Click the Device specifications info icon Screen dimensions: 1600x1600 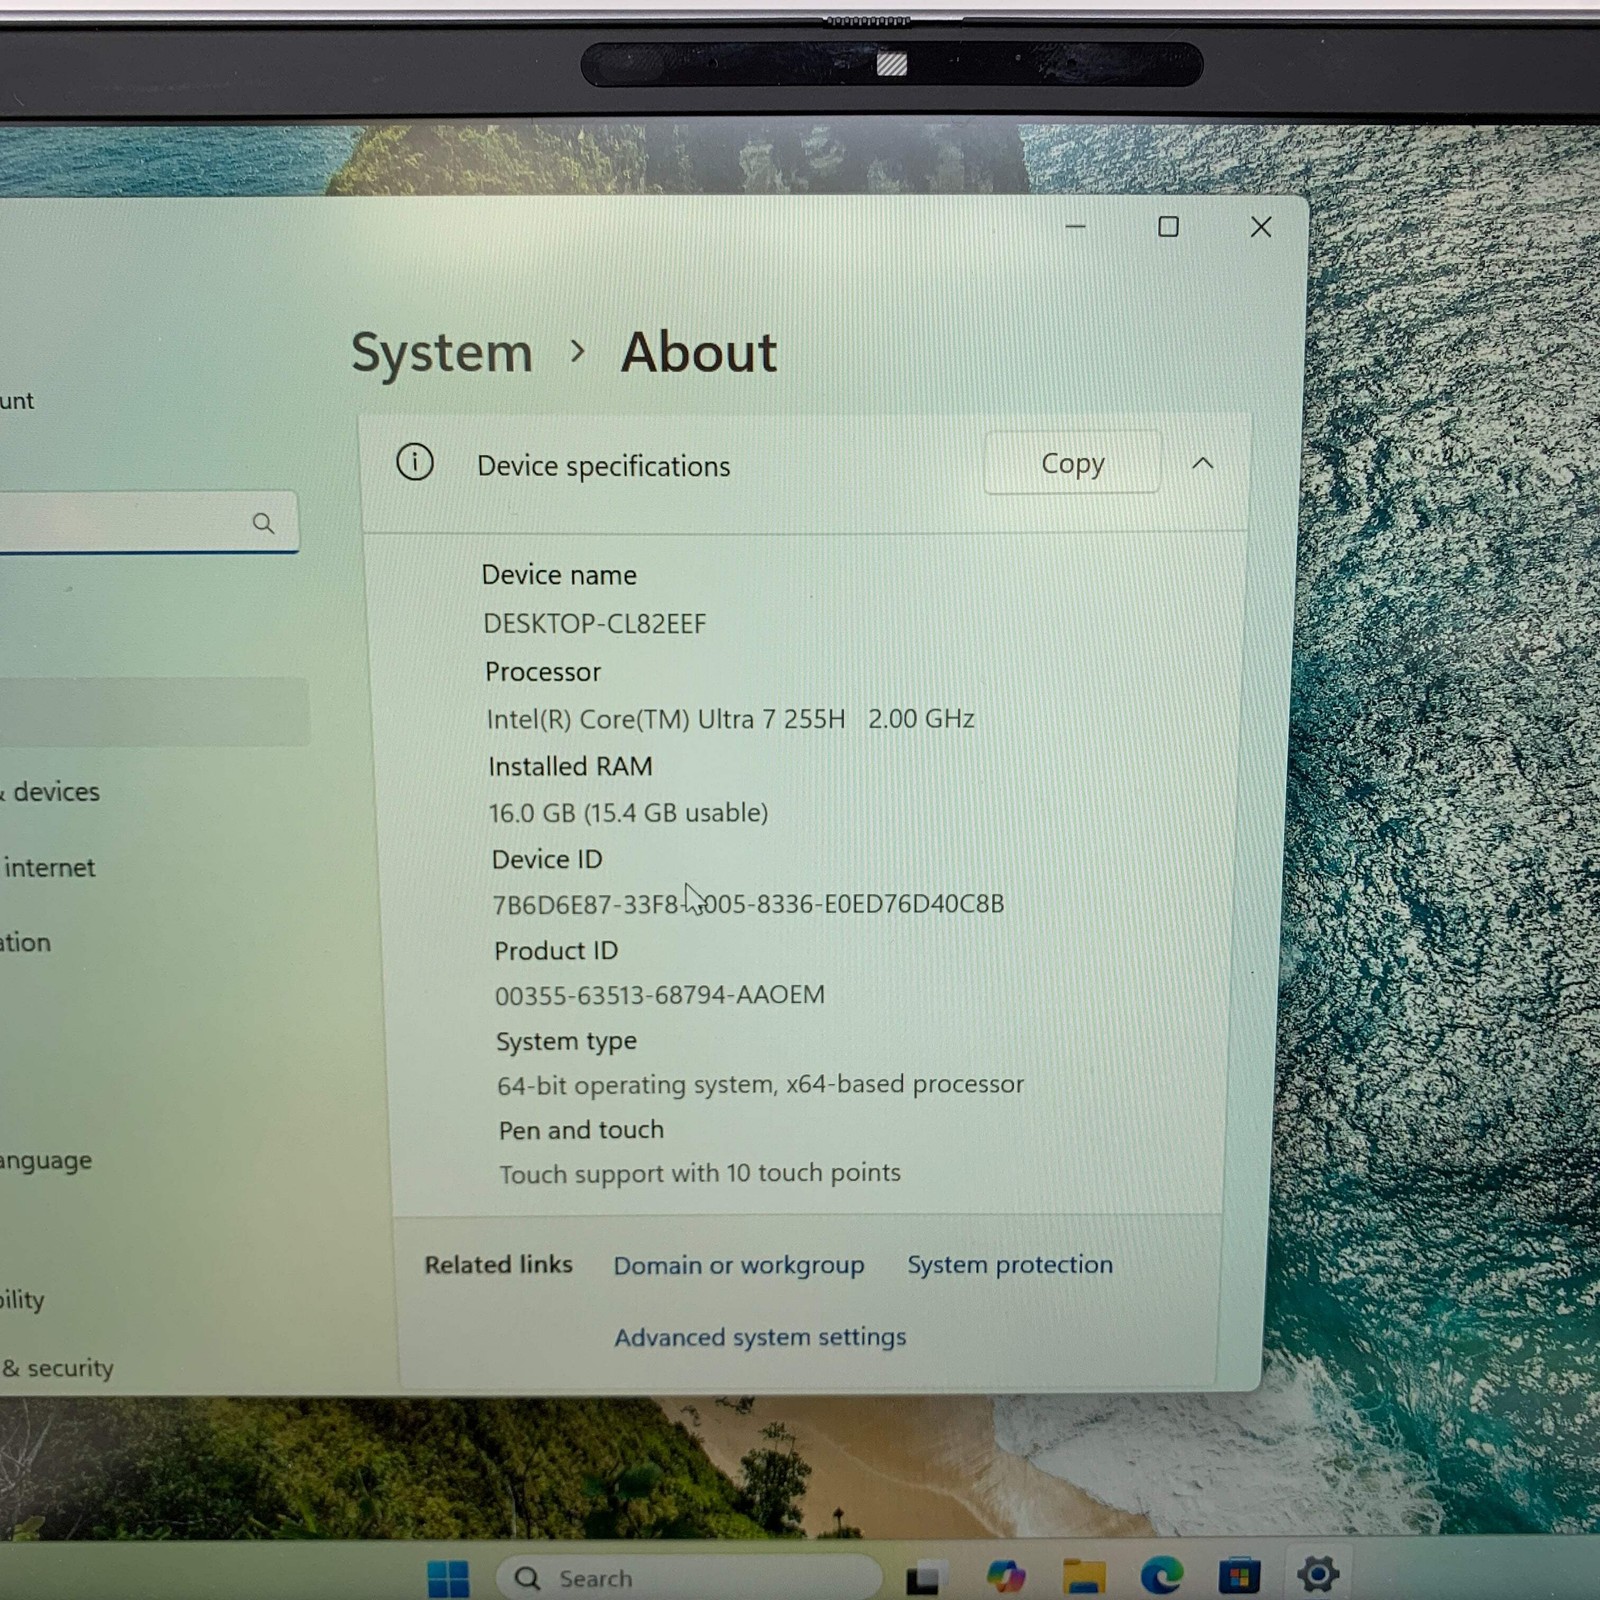(415, 462)
